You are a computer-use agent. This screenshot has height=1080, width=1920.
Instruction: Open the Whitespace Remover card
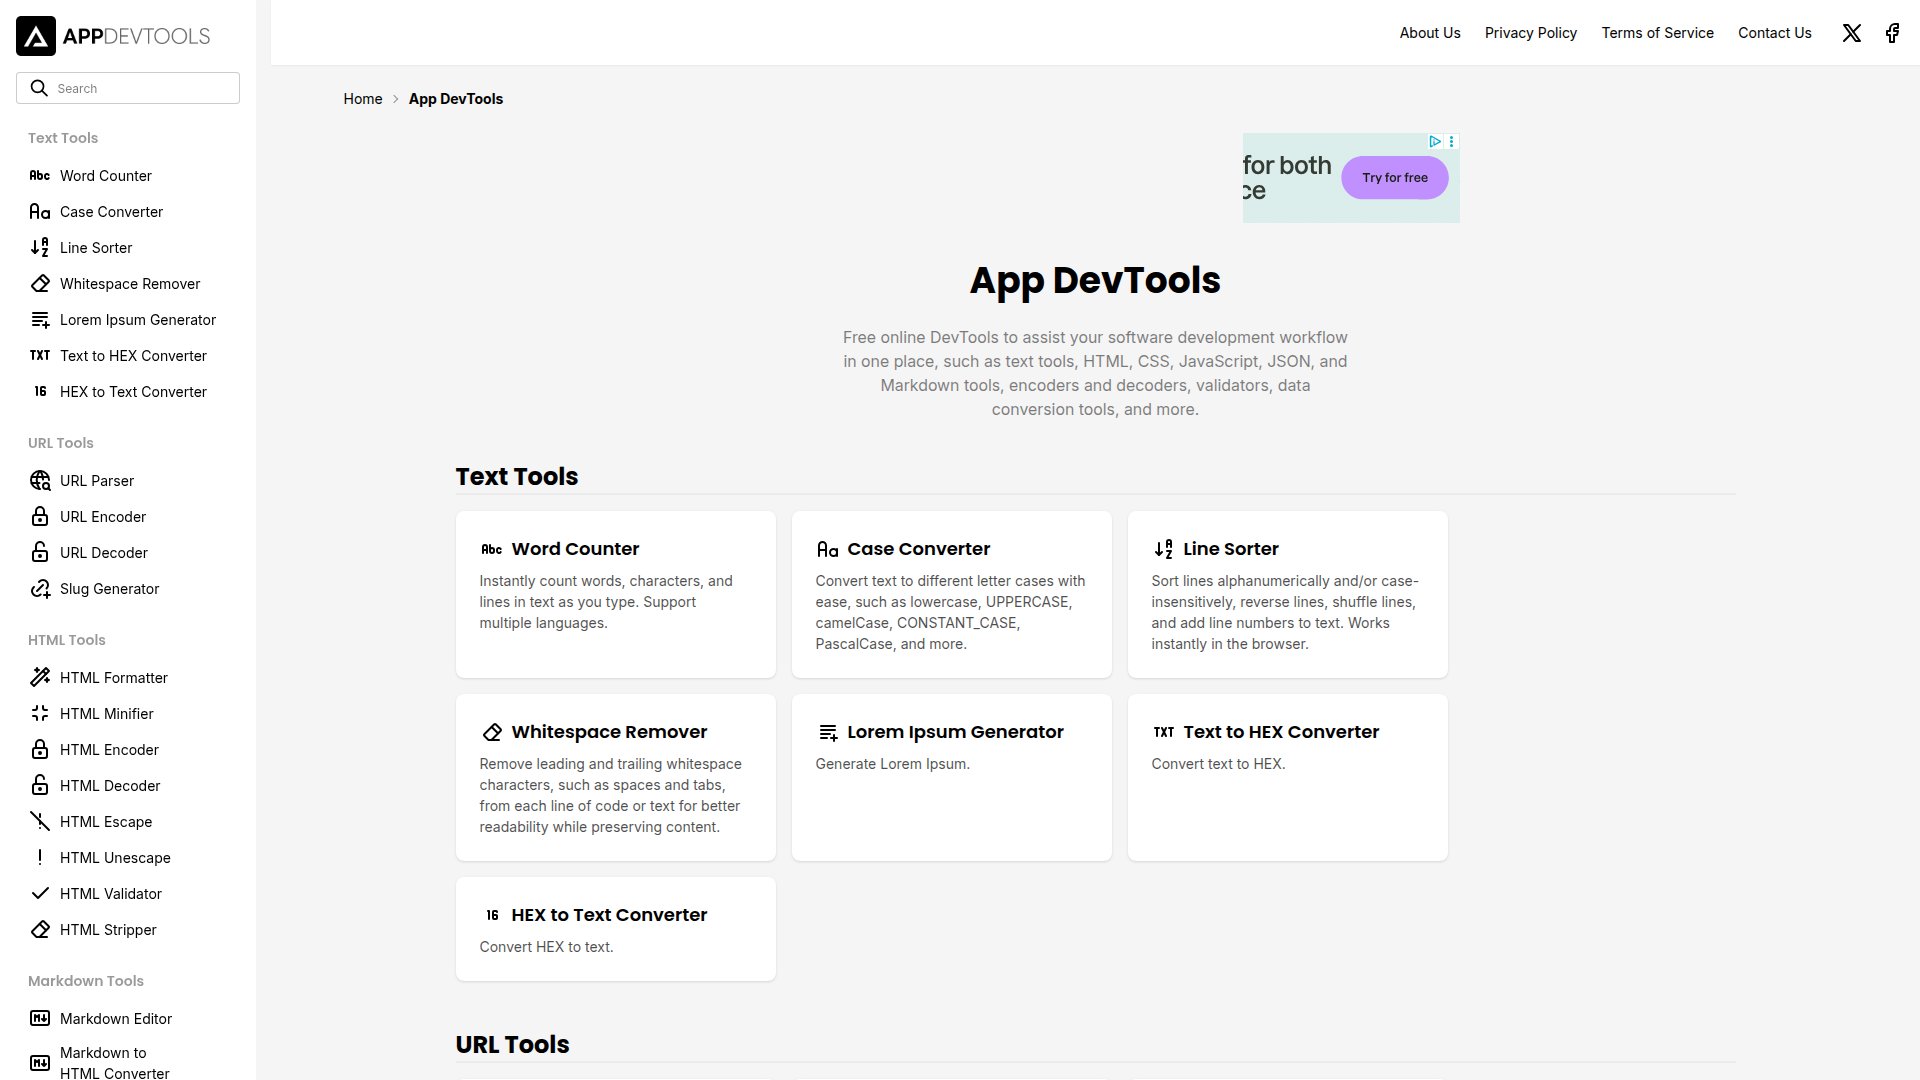pyautogui.click(x=616, y=777)
